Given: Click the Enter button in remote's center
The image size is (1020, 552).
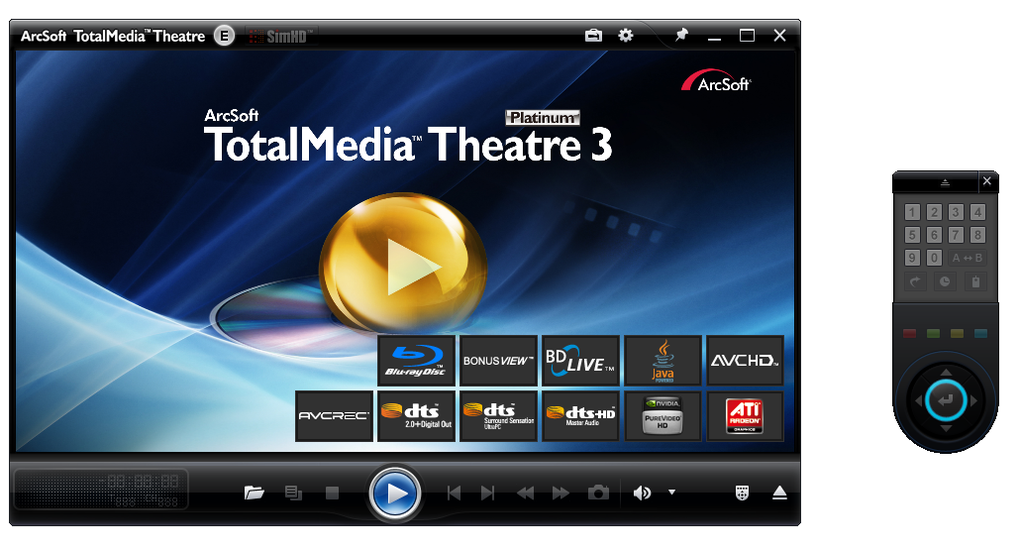Looking at the screenshot, I should [945, 400].
